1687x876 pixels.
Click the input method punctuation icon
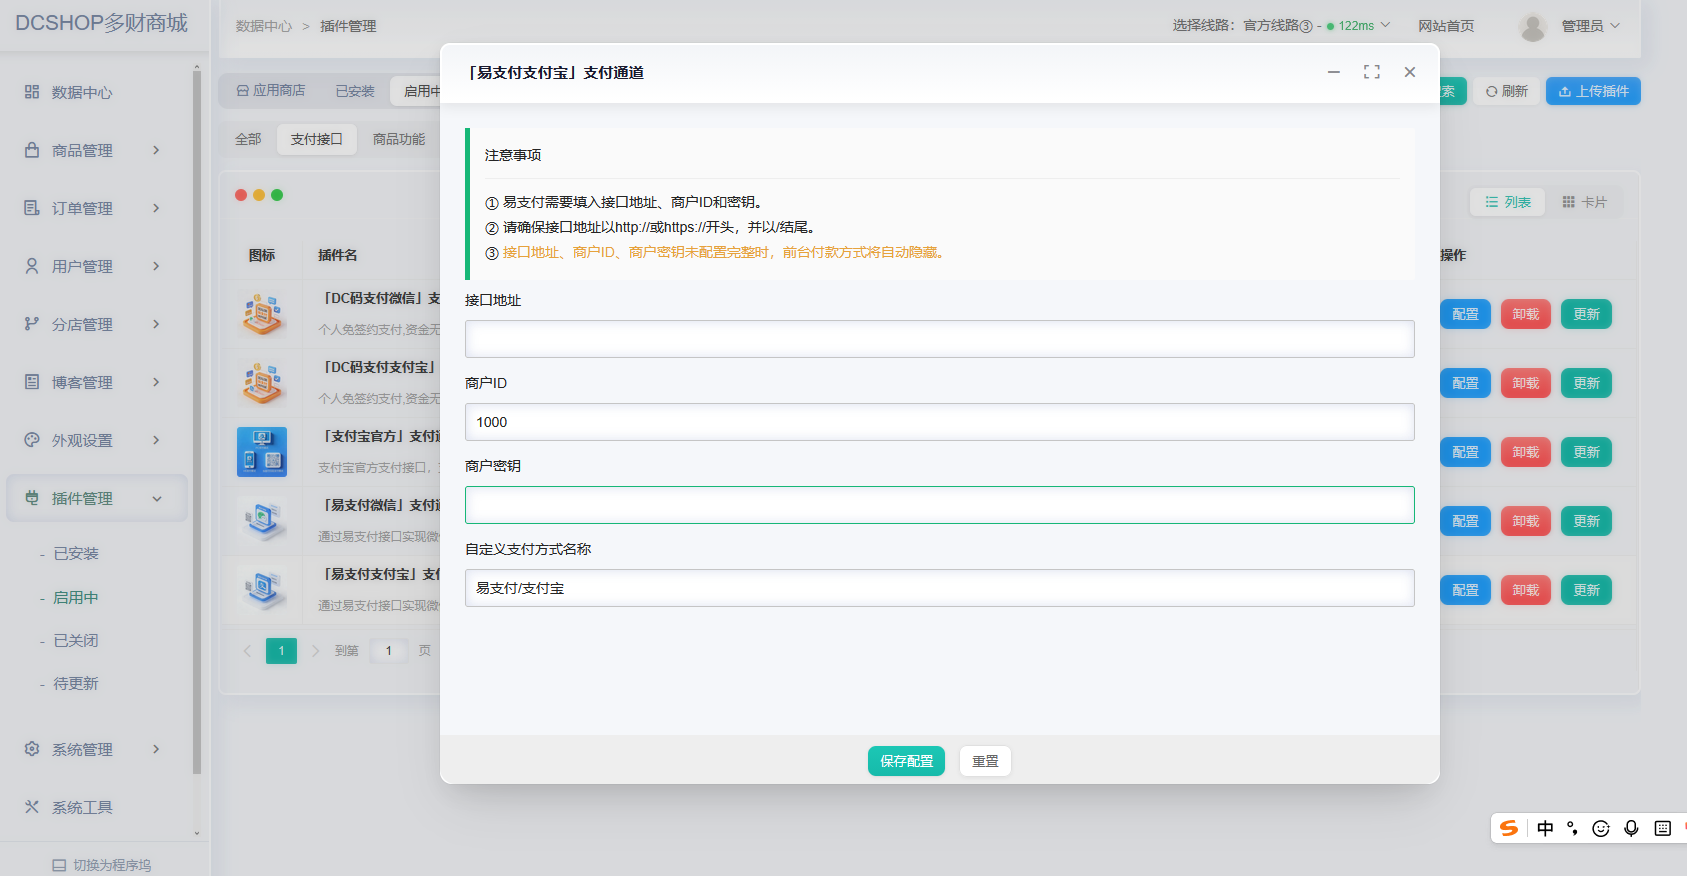pos(1573,828)
